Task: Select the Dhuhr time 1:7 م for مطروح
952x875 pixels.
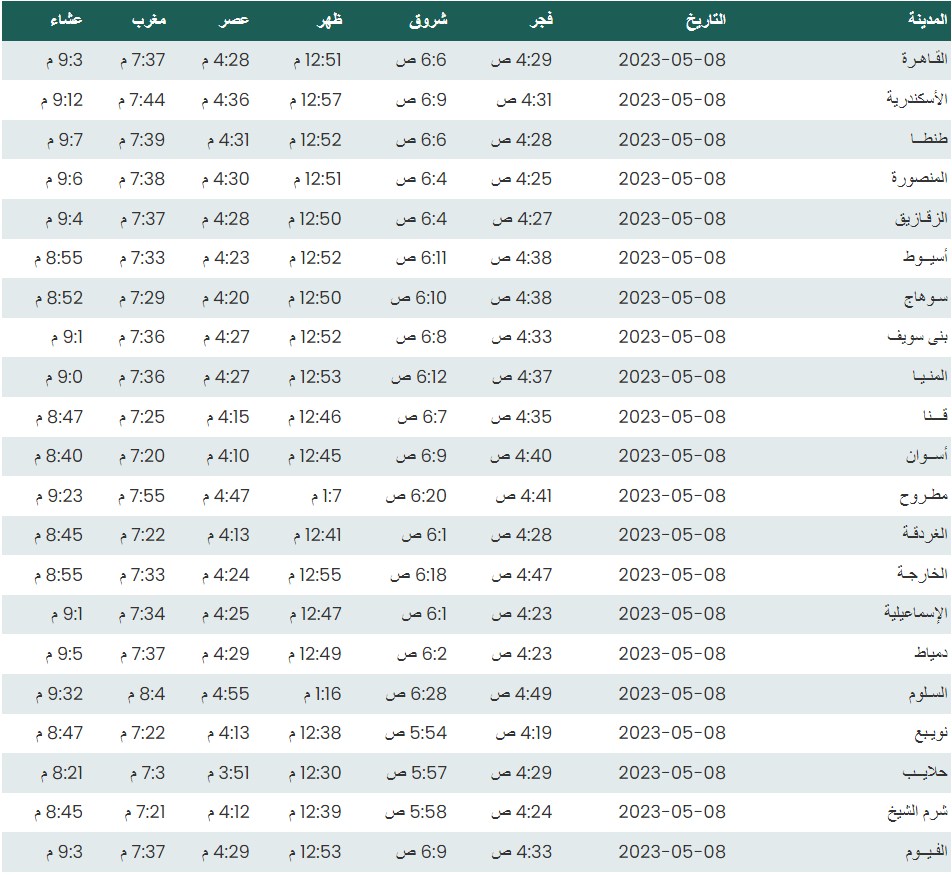Action: [x=321, y=496]
